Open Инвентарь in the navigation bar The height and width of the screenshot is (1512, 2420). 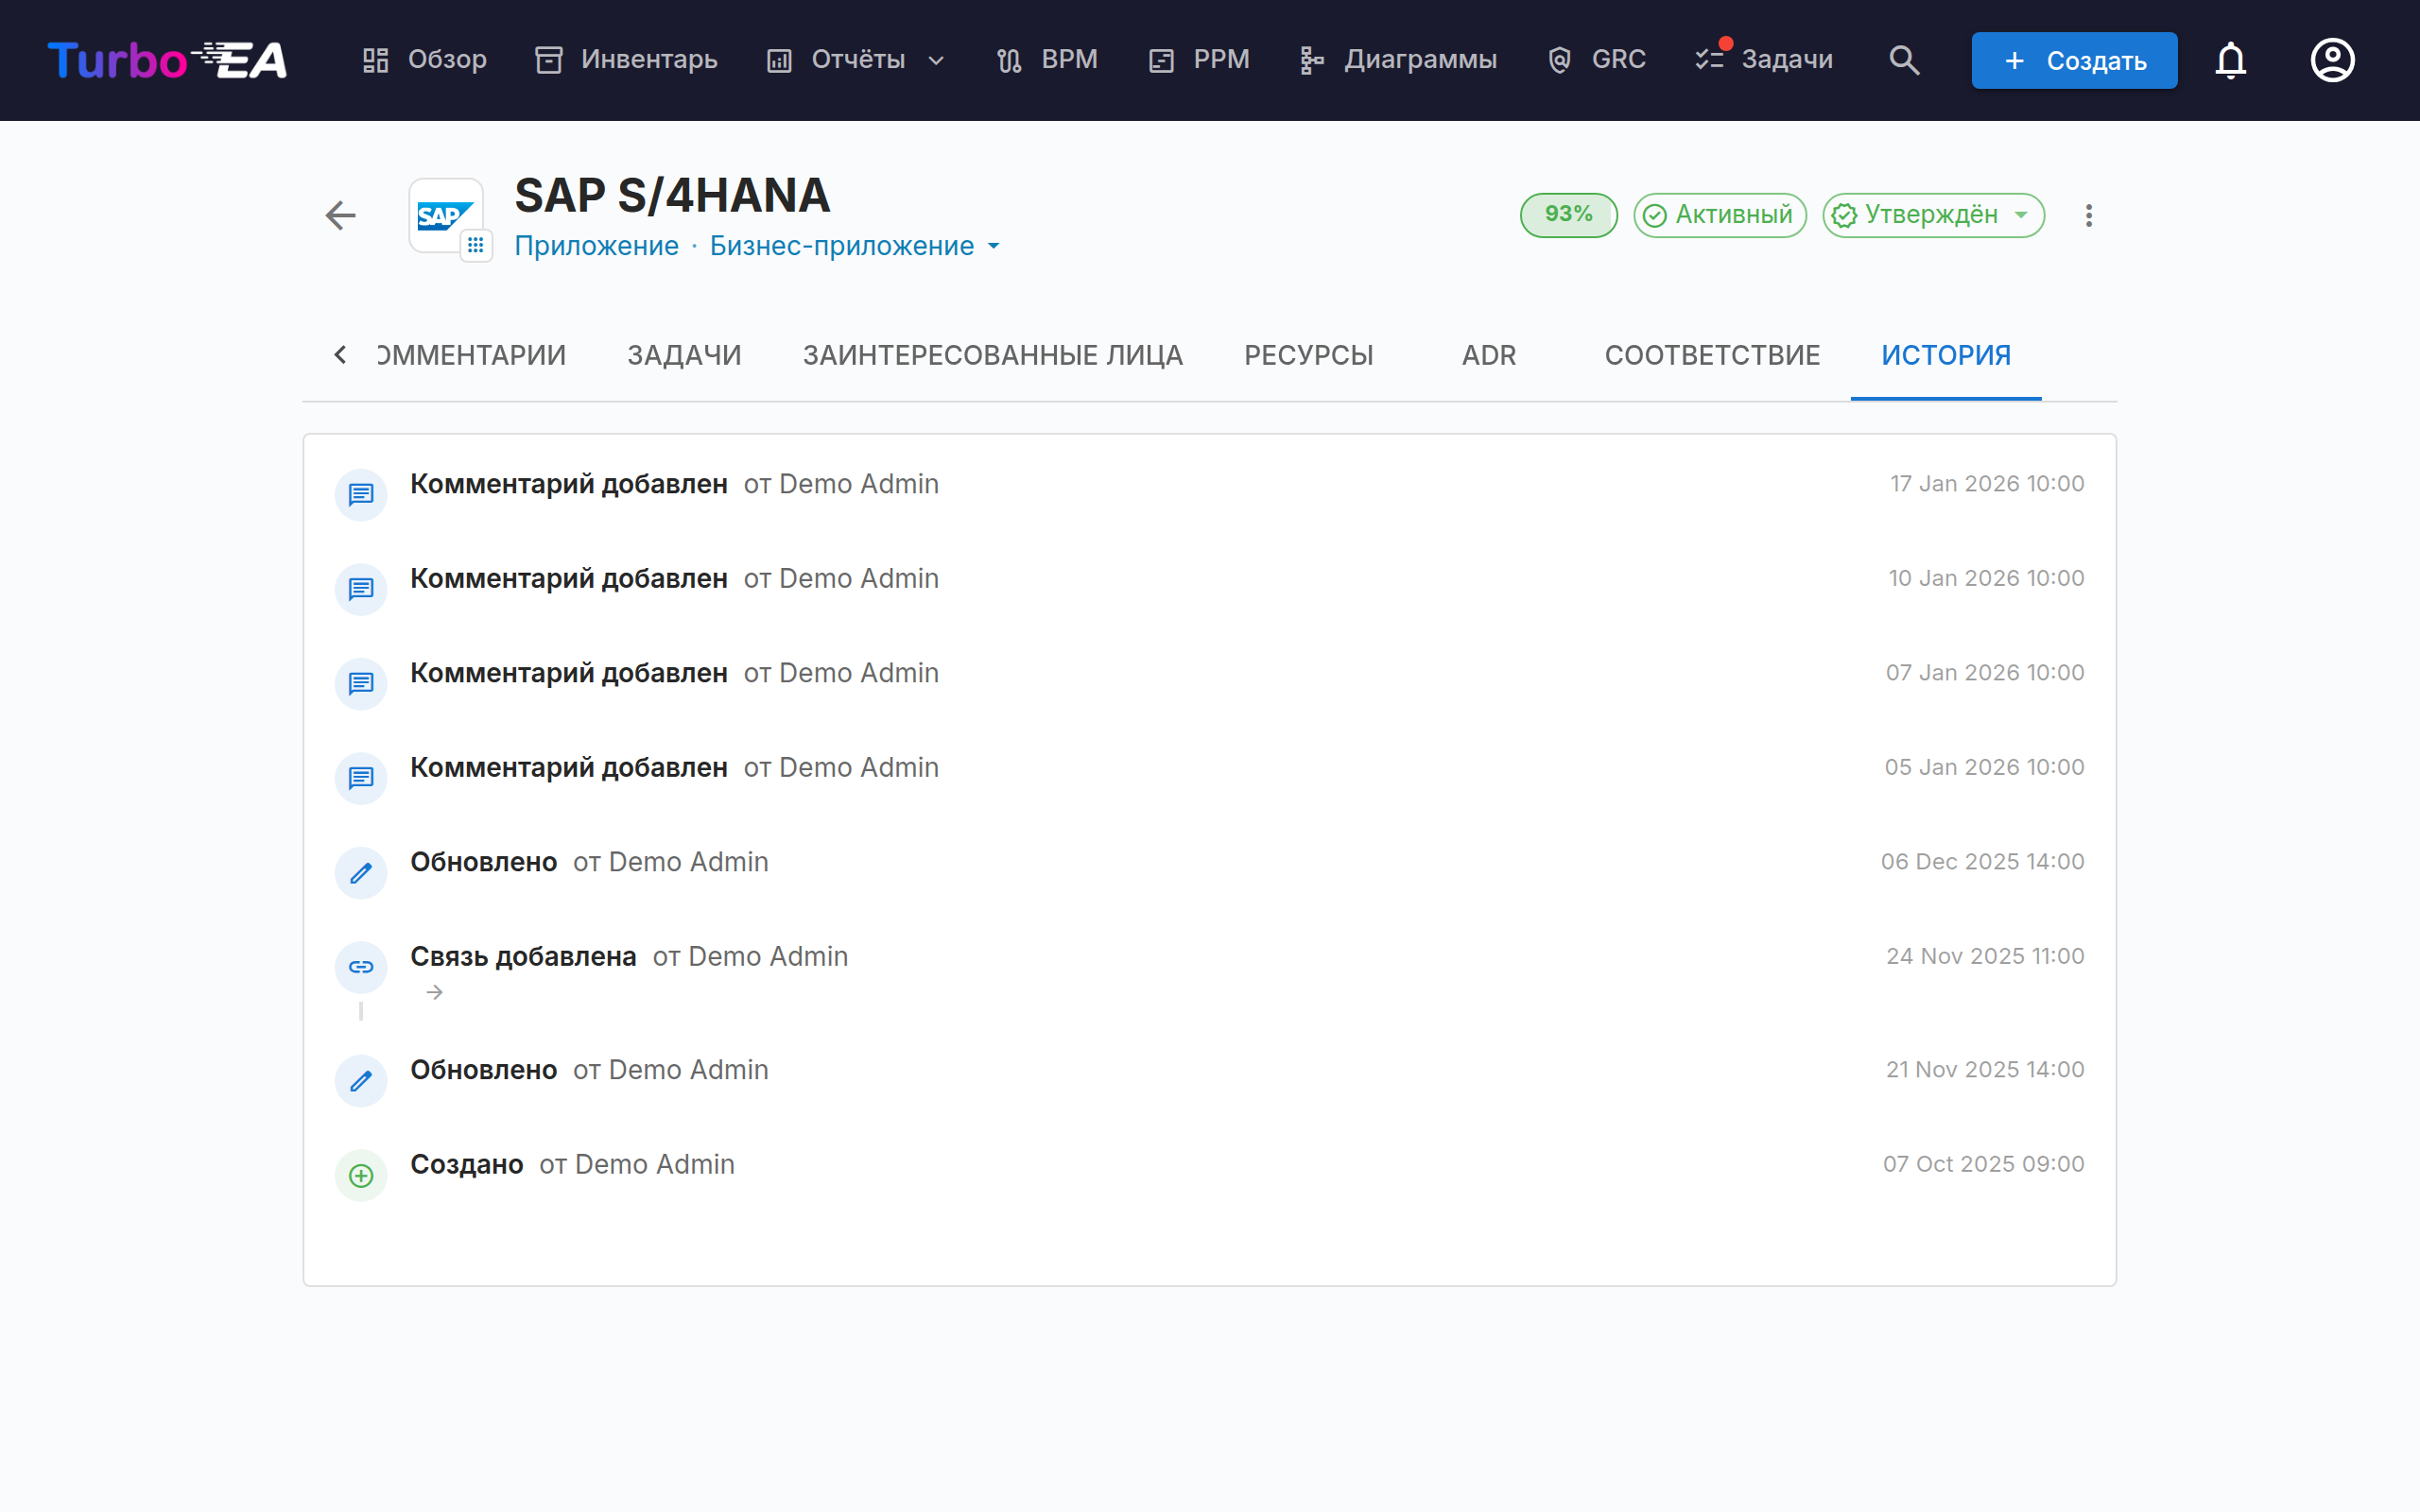pos(627,60)
